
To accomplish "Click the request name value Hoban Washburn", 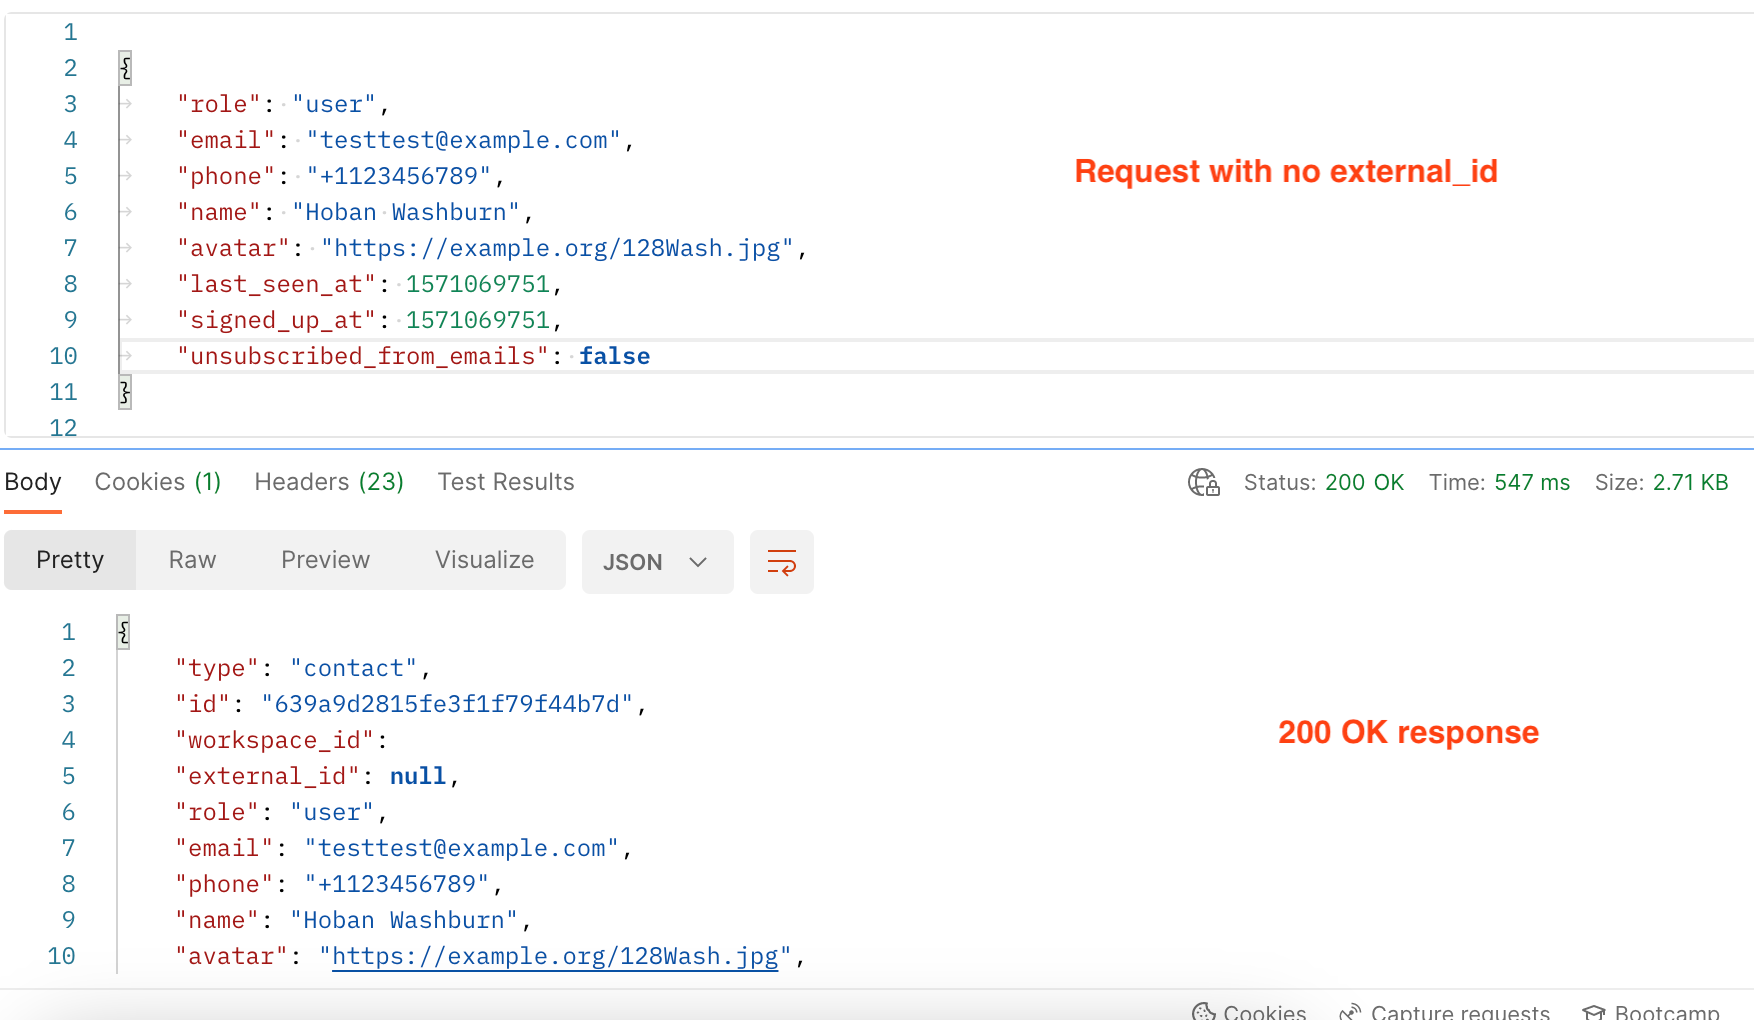I will (406, 212).
